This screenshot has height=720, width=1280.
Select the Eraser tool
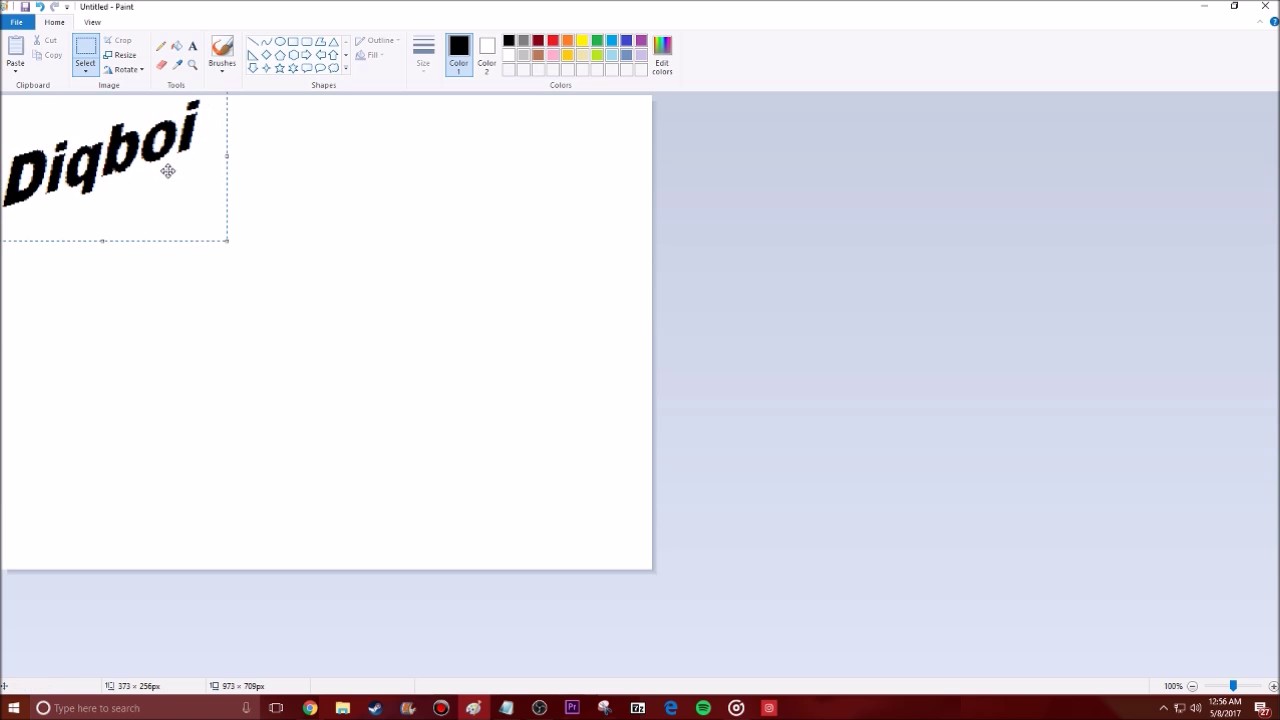pos(161,64)
